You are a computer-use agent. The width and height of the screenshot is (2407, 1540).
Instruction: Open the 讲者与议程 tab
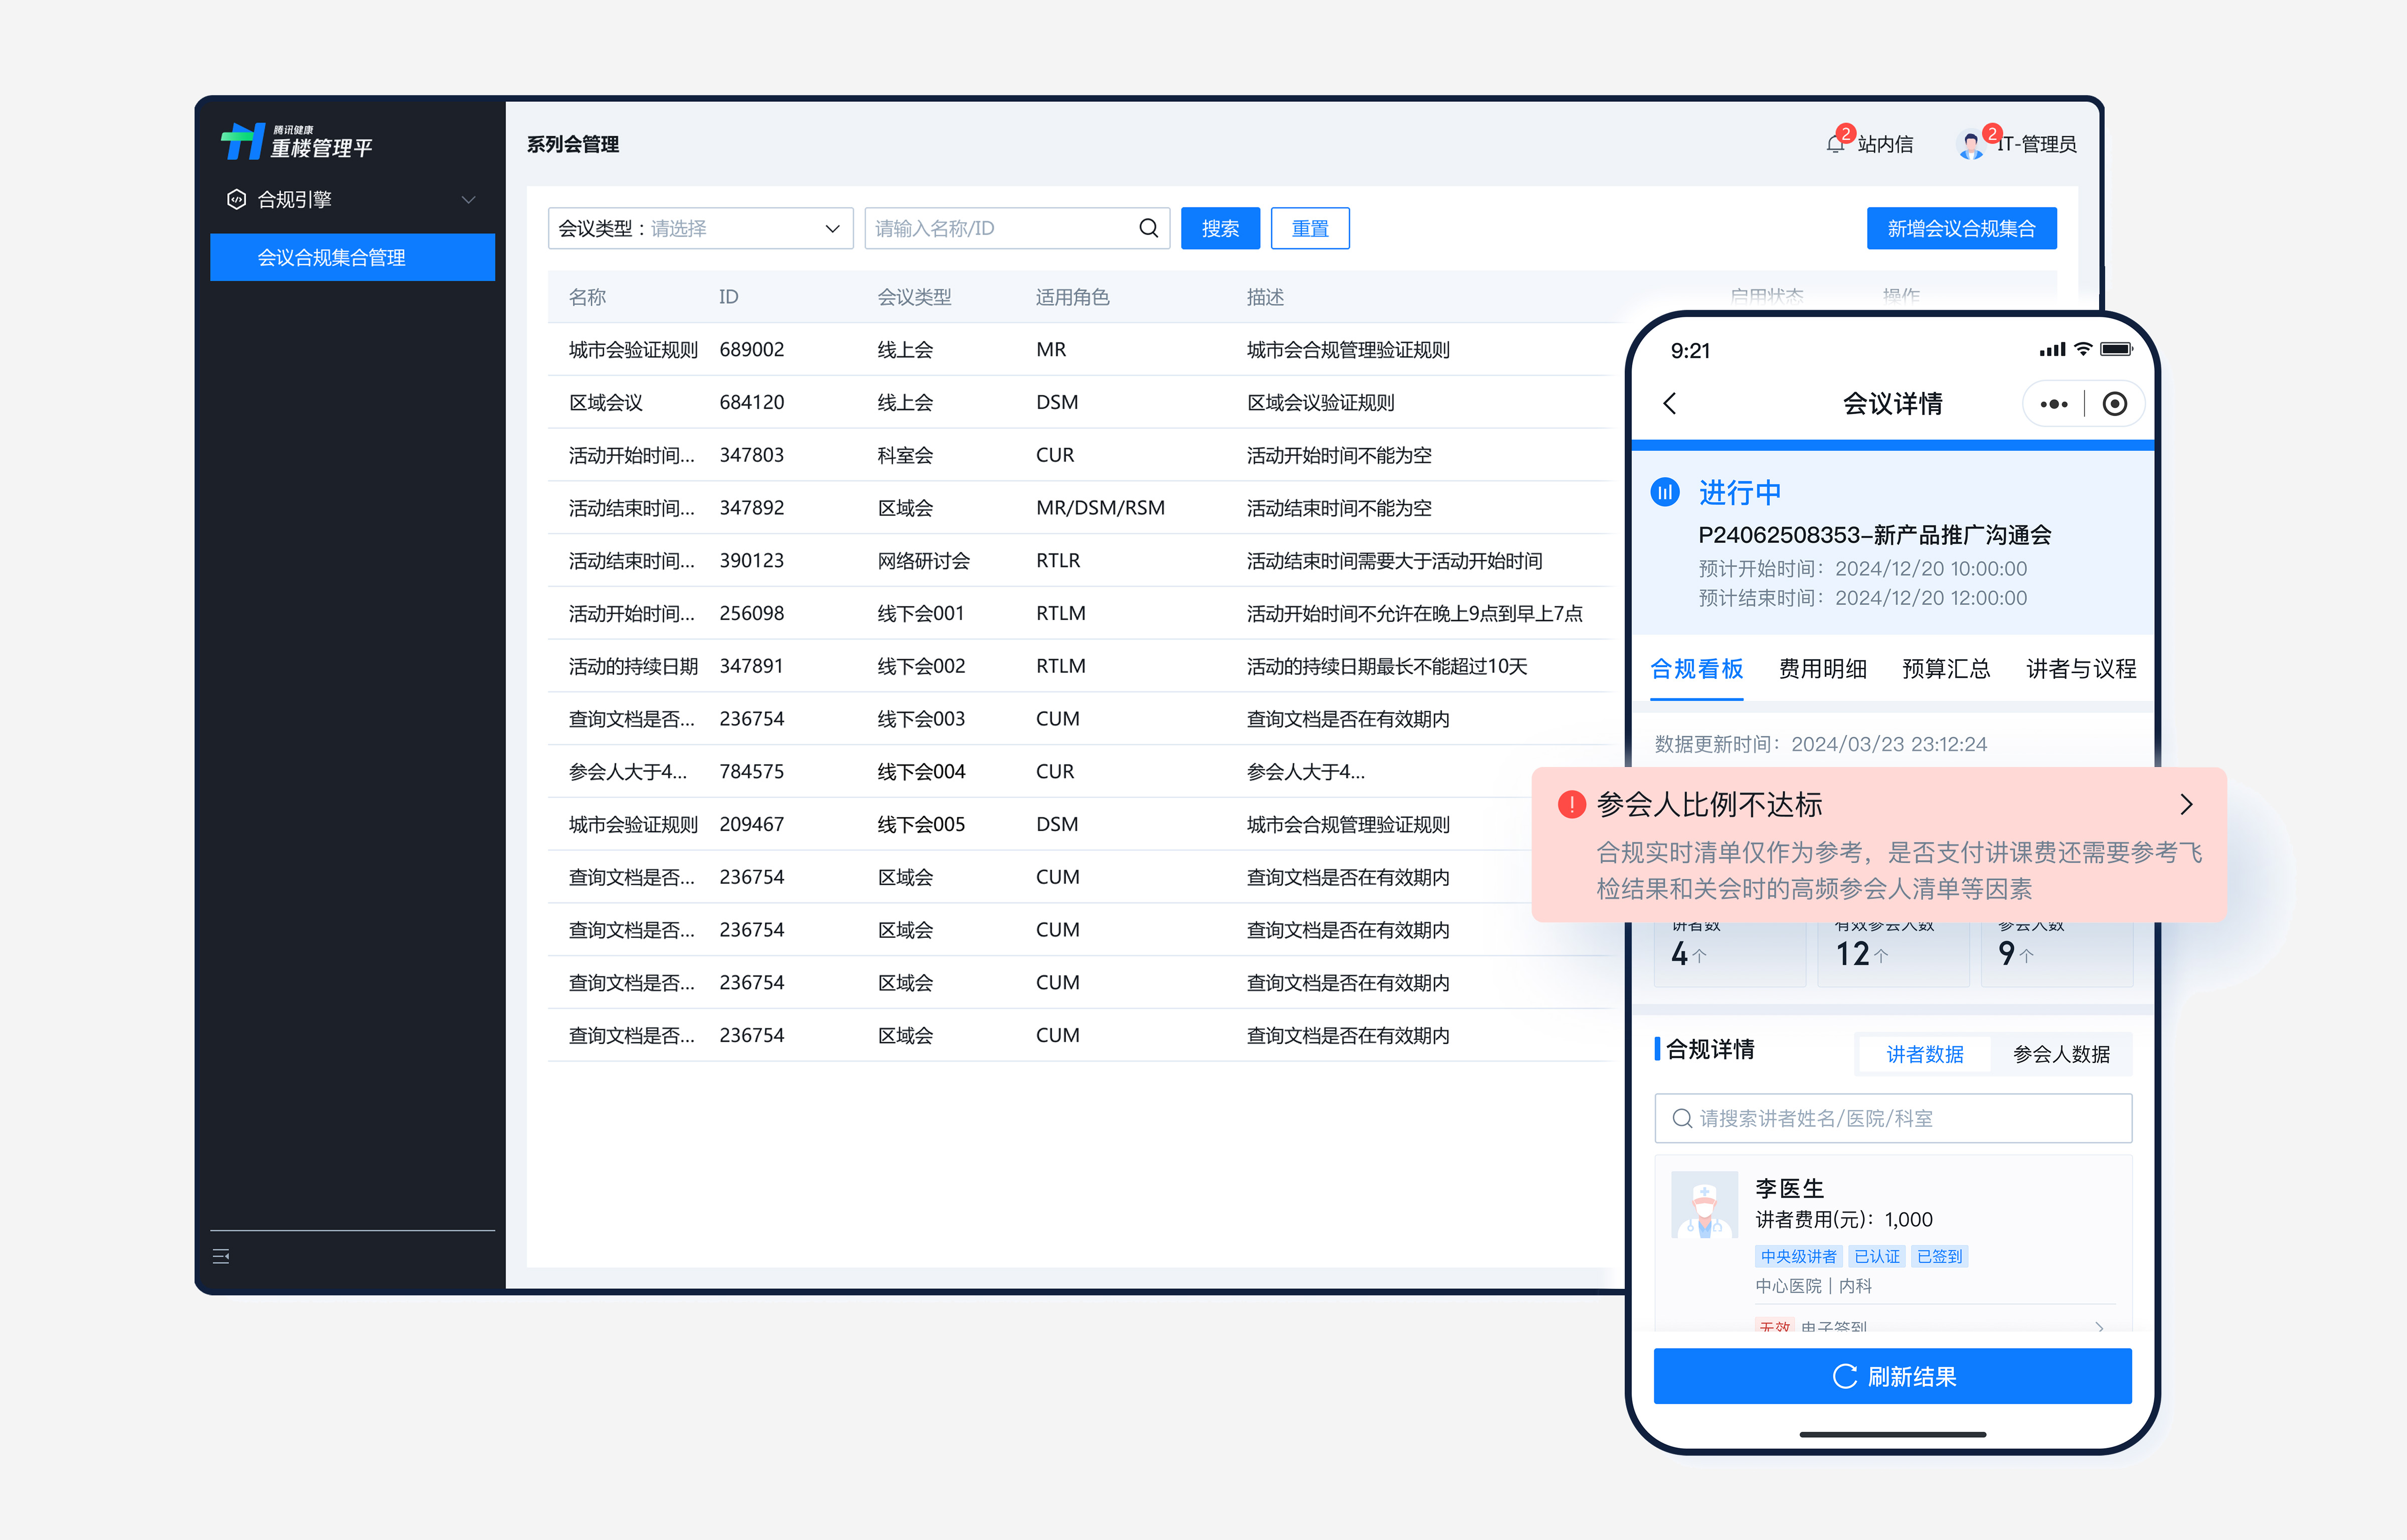point(2080,669)
